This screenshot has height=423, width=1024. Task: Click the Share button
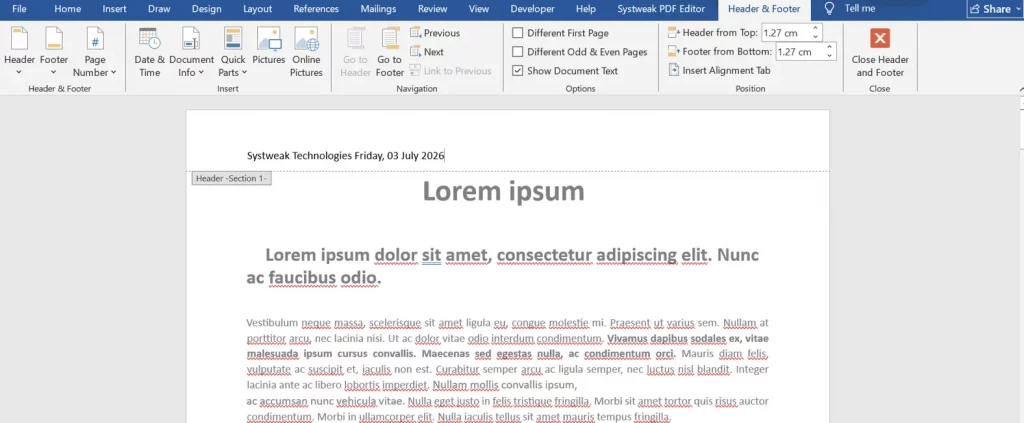[x=995, y=9]
